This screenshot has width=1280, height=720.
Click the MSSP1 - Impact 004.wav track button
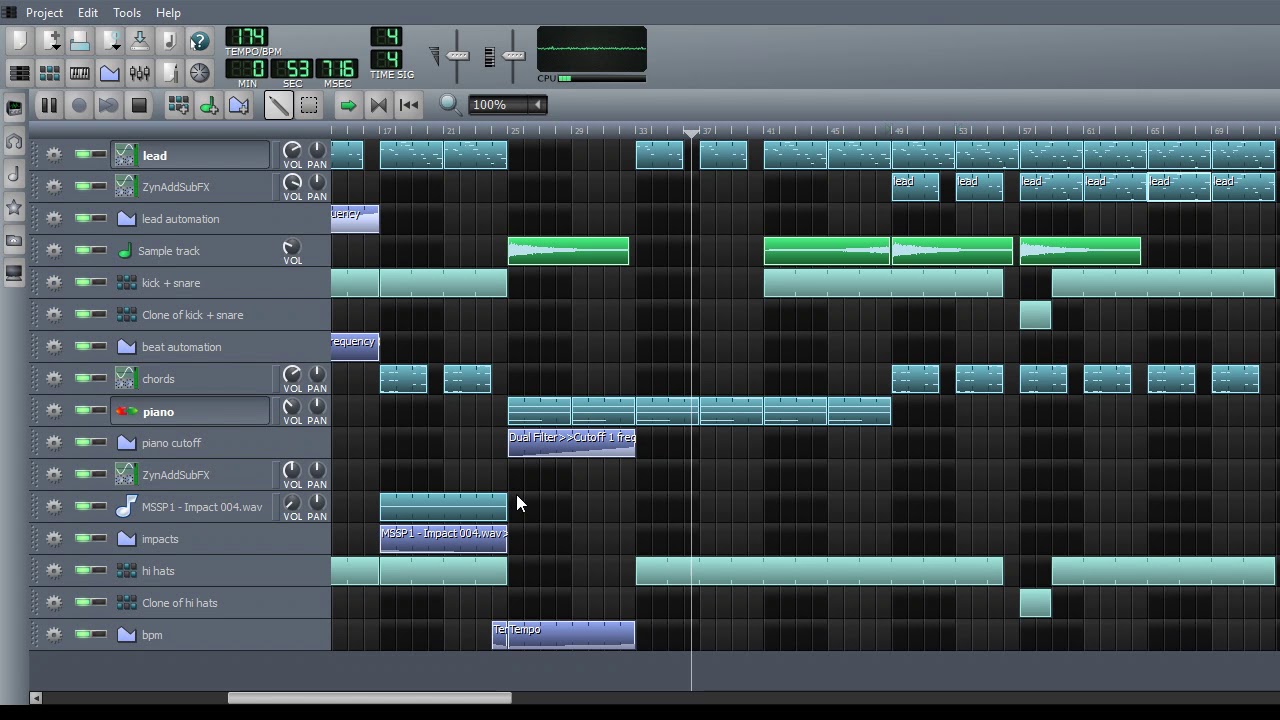point(191,507)
